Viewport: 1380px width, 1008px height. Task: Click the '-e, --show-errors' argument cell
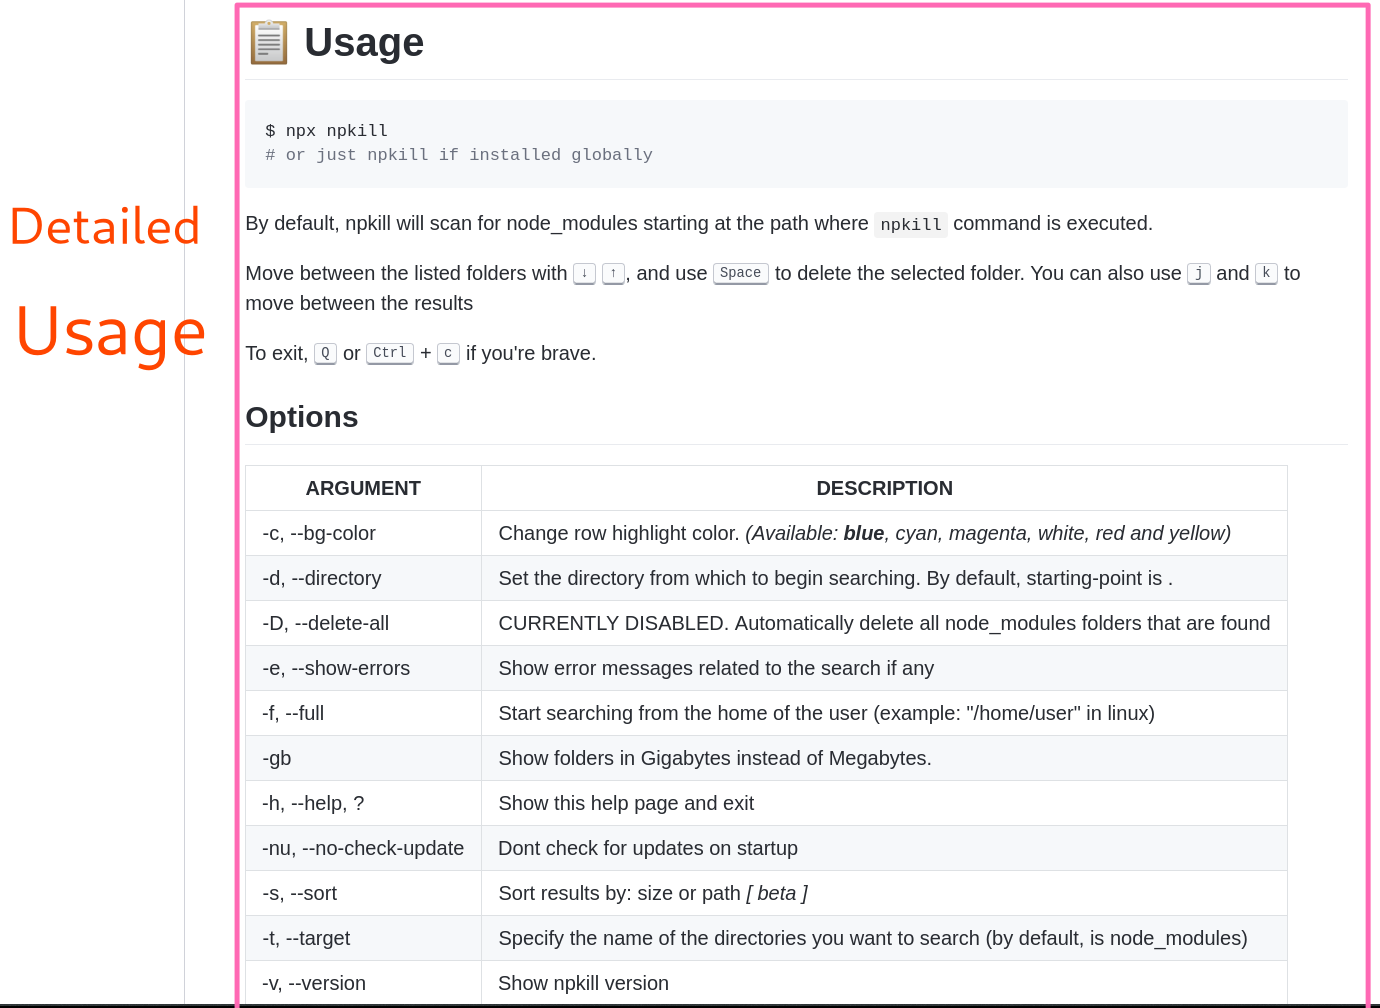coord(363,668)
